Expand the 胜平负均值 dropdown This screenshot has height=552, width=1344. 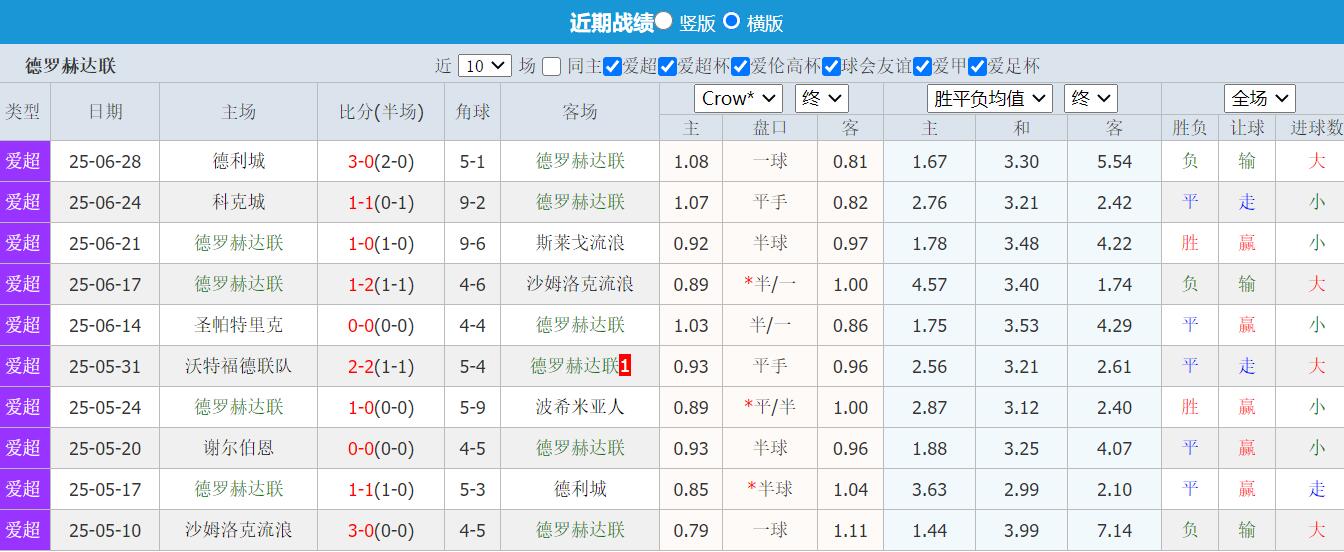click(990, 98)
